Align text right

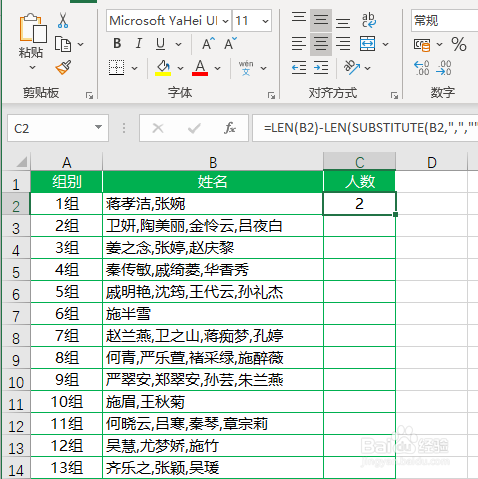343,44
